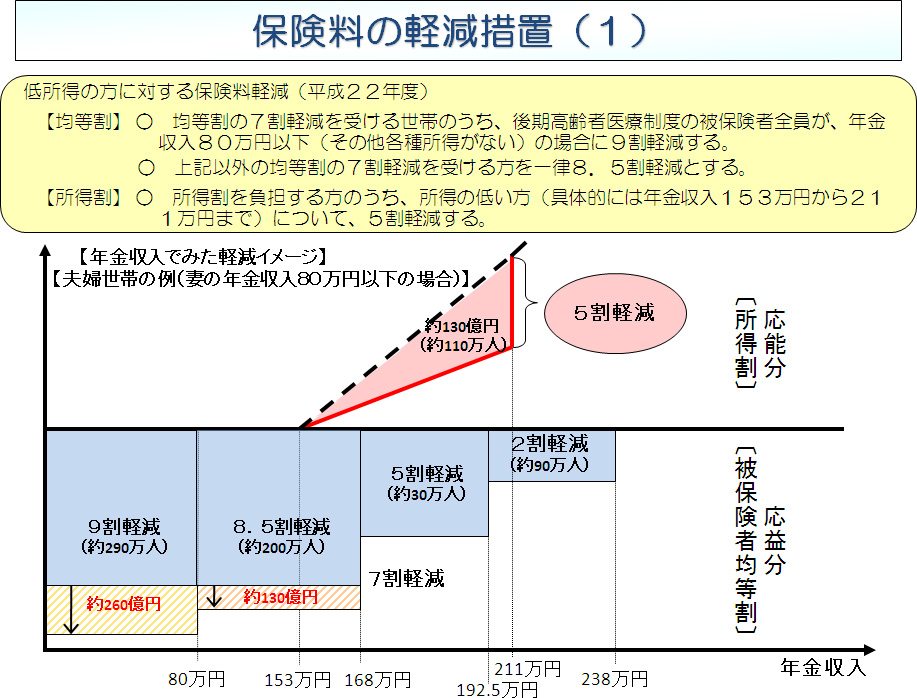Click the 238万円 axis label
This screenshot has height=698, width=917.
(617, 679)
